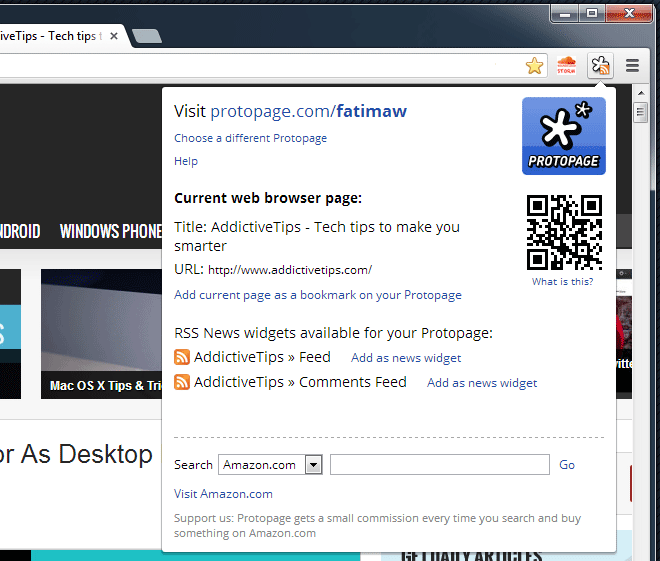Click the QR code image
Viewport: 660px width, 561px height.
click(x=564, y=232)
